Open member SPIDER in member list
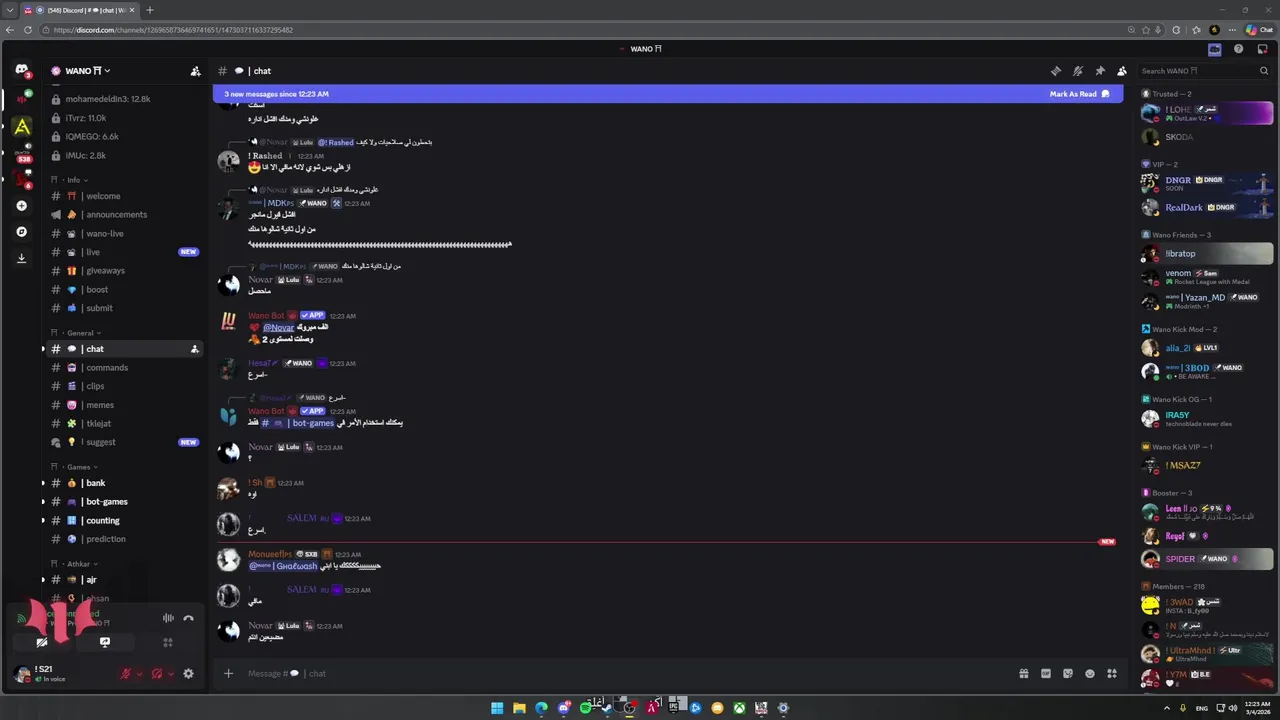Screen dimensions: 1280x720 click(1207, 559)
